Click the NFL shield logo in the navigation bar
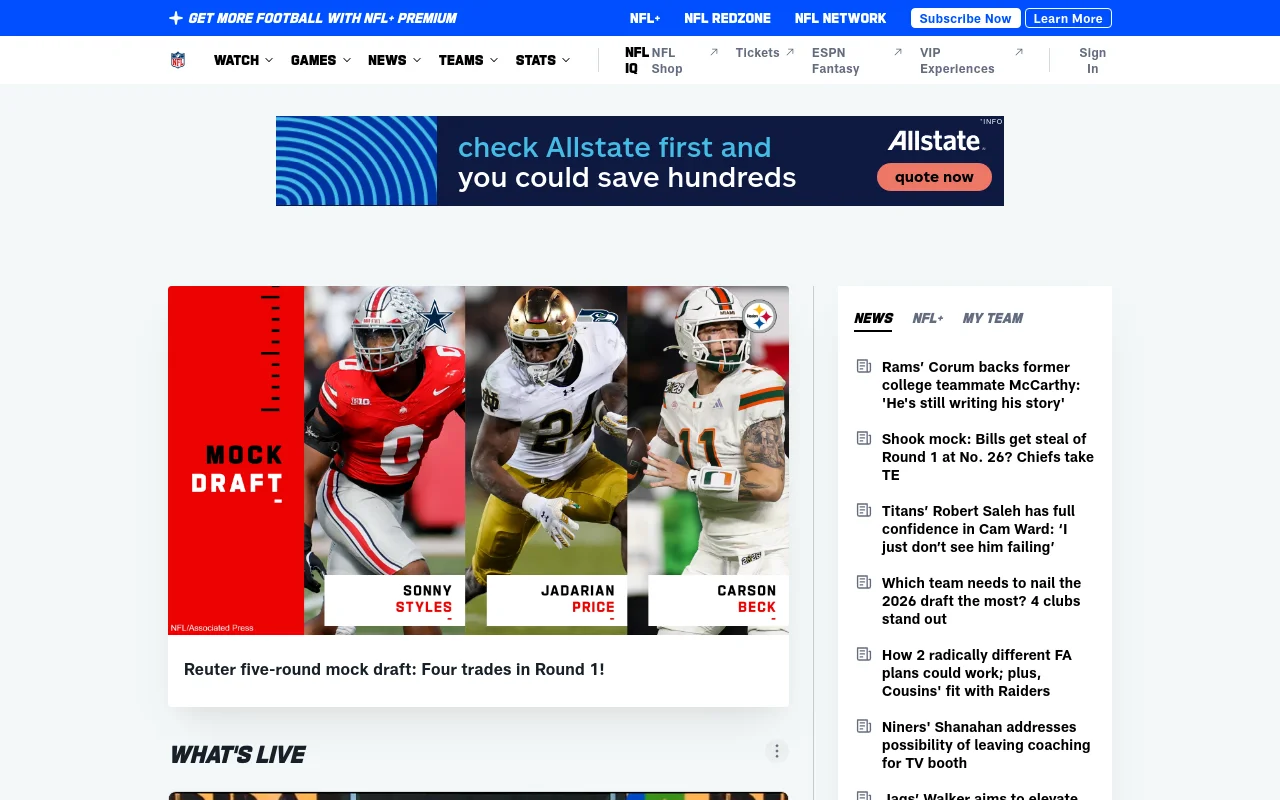 coord(177,60)
